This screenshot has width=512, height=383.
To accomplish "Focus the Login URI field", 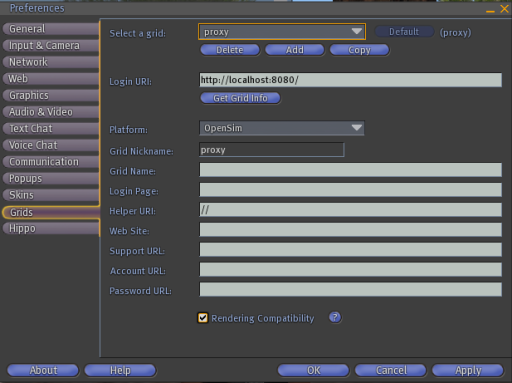I will (x=350, y=80).
